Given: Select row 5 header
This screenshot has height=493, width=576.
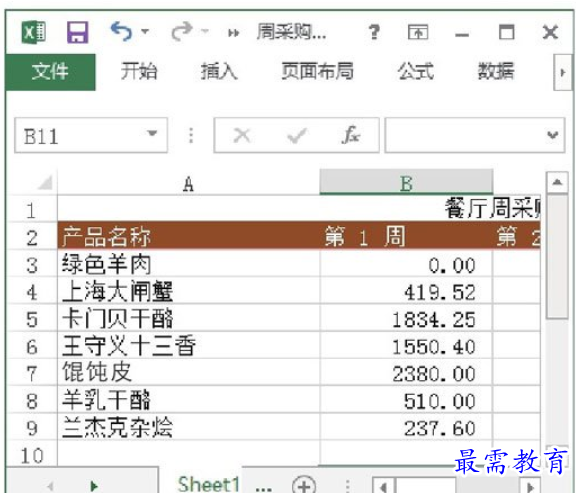Looking at the screenshot, I should pyautogui.click(x=32, y=319).
